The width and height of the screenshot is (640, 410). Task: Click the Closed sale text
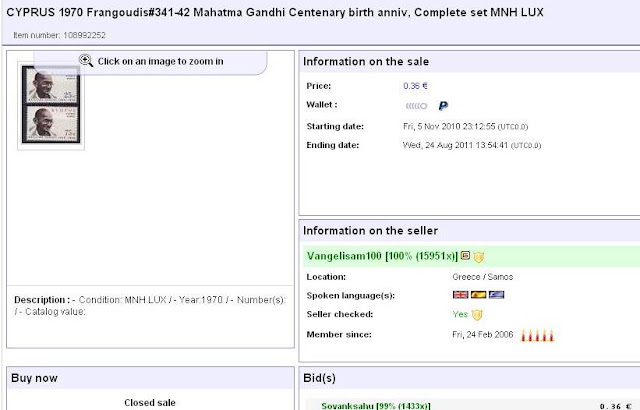(150, 403)
